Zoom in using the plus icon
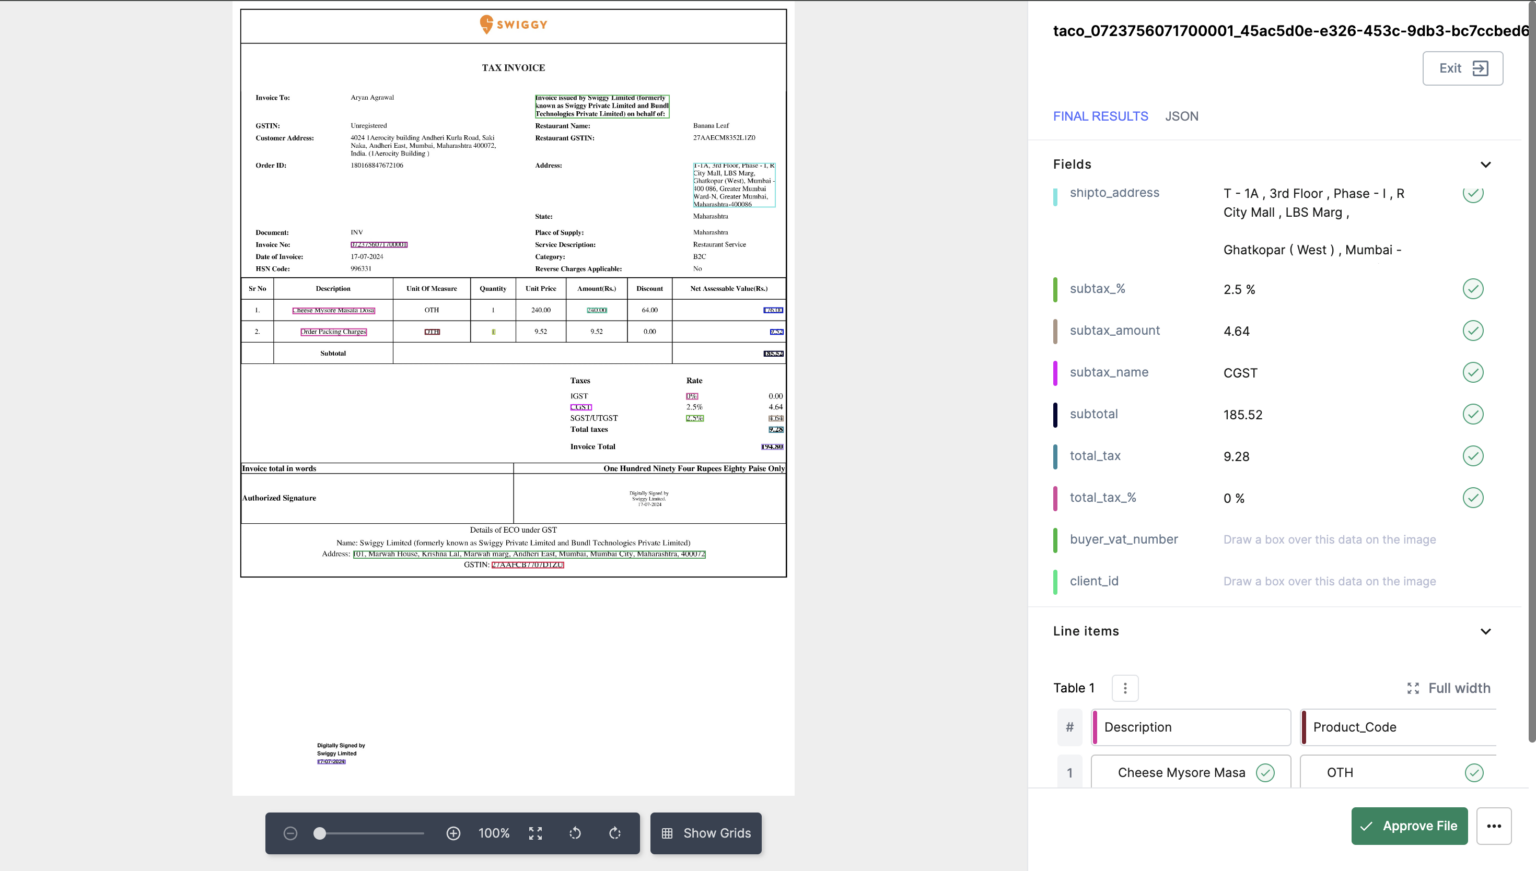Screen dimensions: 1536x871 coord(453,833)
